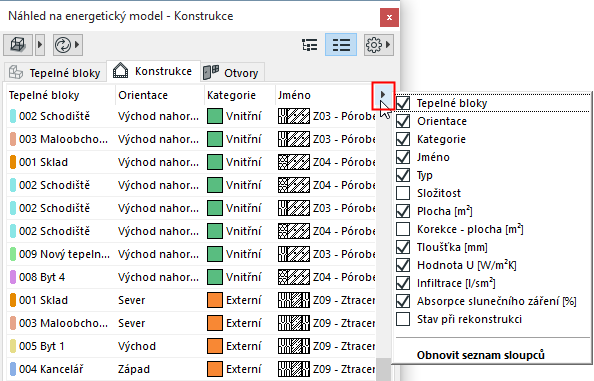594x381 pixels.
Task: Select the 008 Byt 4 row
Action: point(191,277)
